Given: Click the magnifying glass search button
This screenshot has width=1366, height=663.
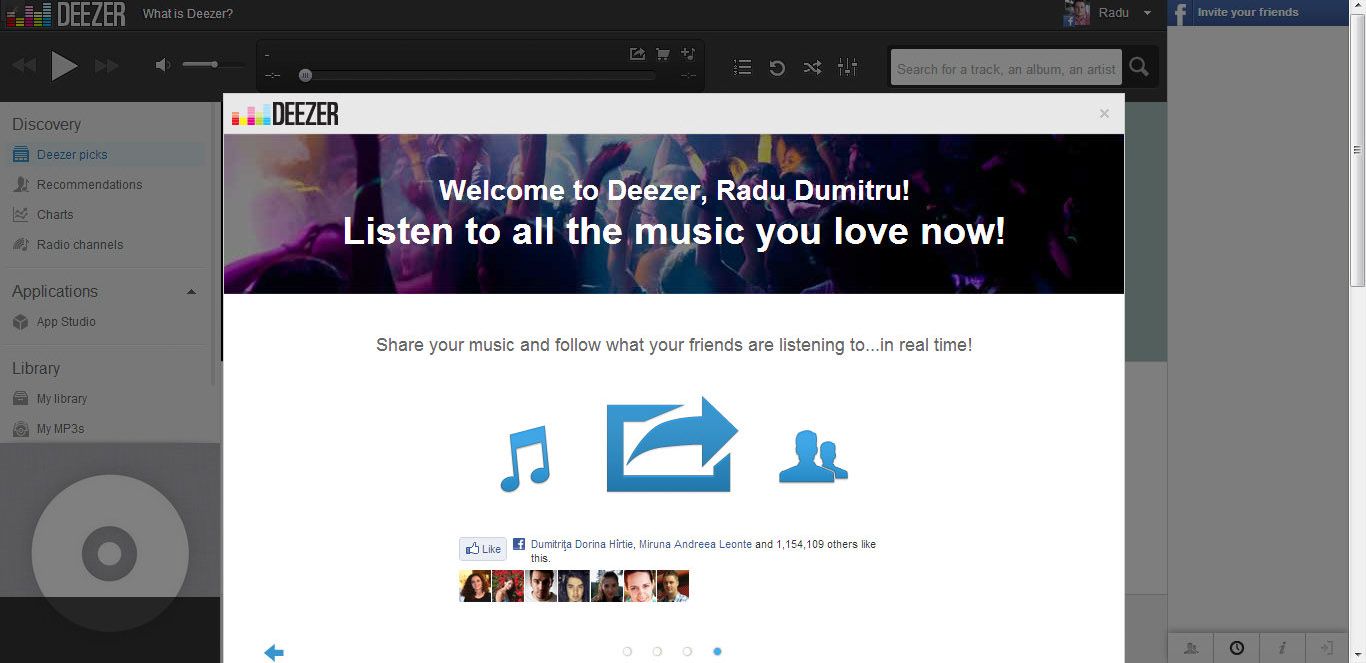Looking at the screenshot, I should 1139,68.
